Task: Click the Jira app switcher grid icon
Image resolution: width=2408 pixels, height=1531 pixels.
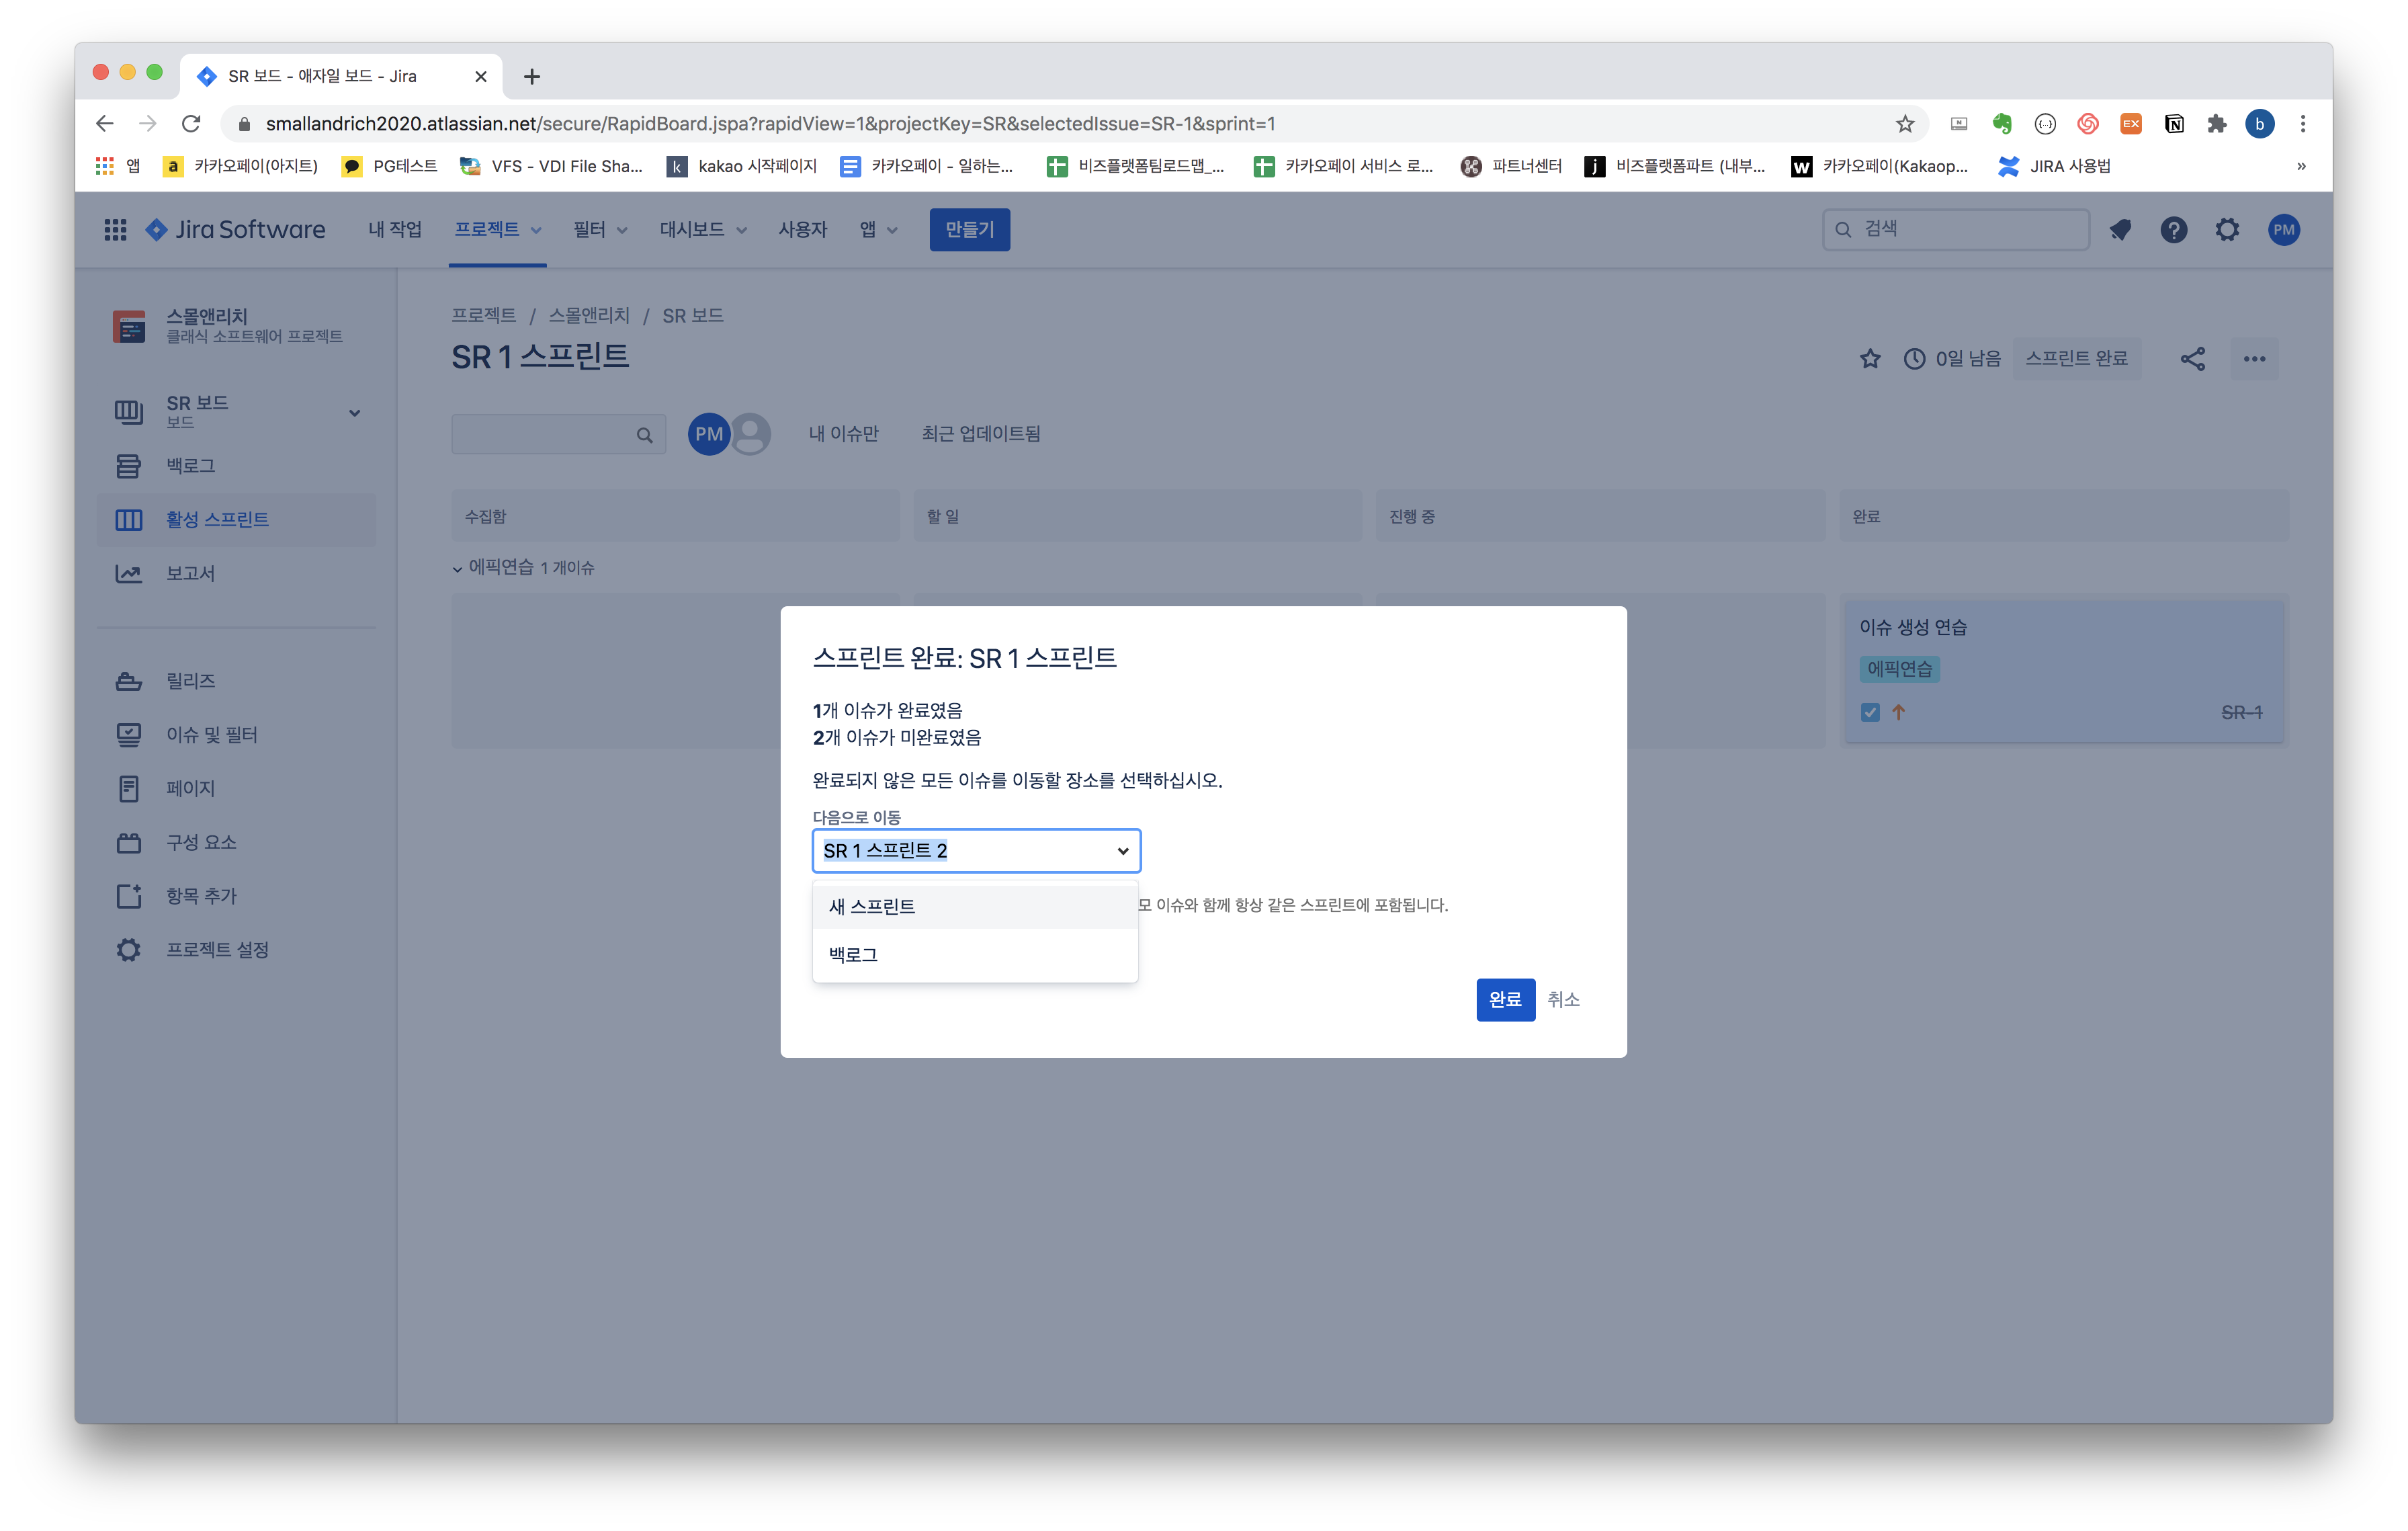Action: 115,230
